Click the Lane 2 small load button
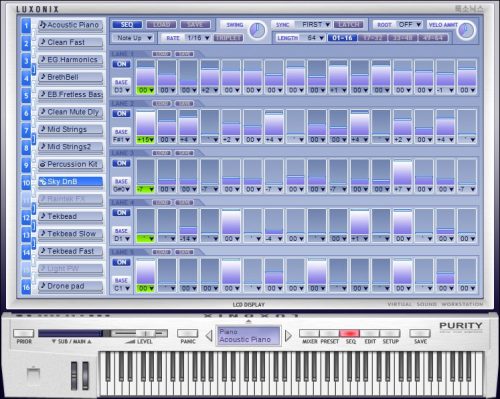The width and height of the screenshot is (500, 399). [x=162, y=104]
